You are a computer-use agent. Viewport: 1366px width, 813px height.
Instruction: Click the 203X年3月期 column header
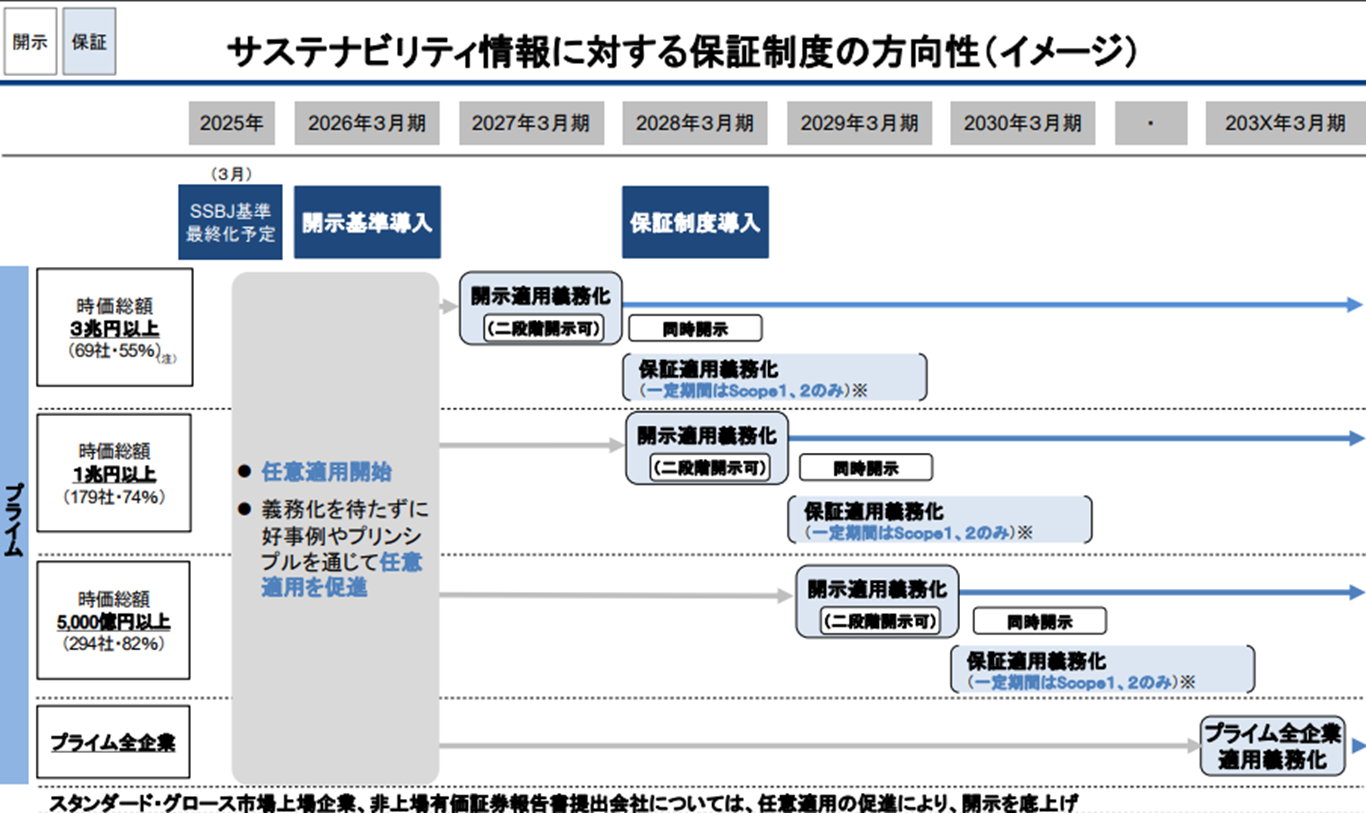[1285, 123]
